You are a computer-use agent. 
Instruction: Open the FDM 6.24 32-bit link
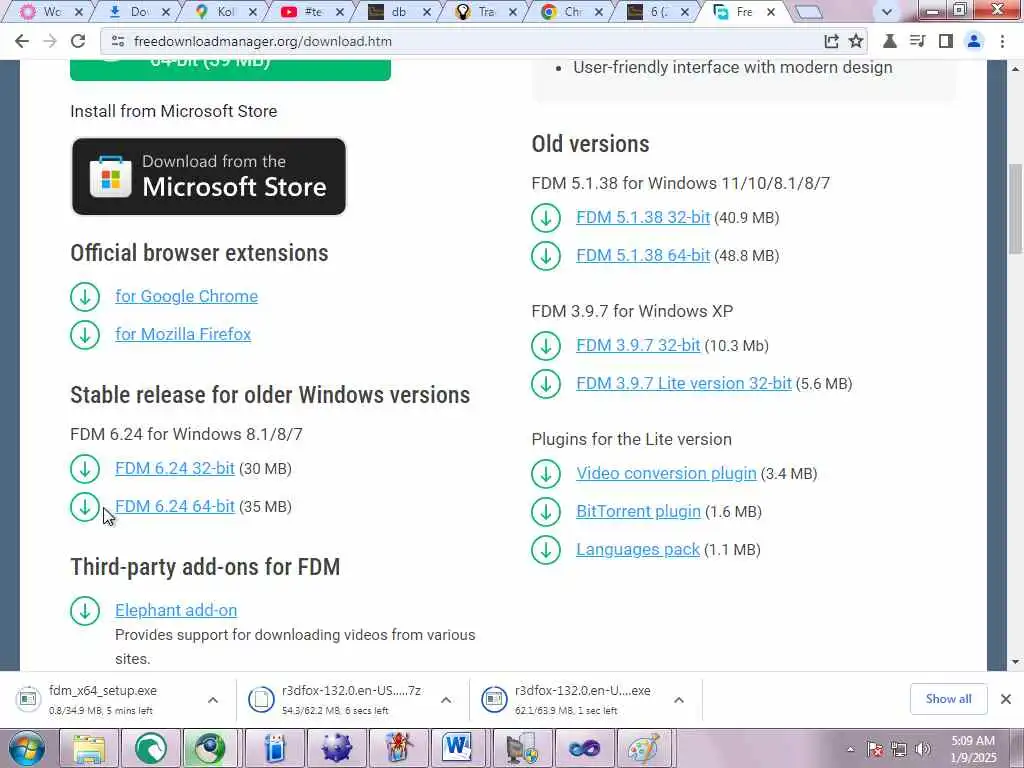(x=174, y=469)
